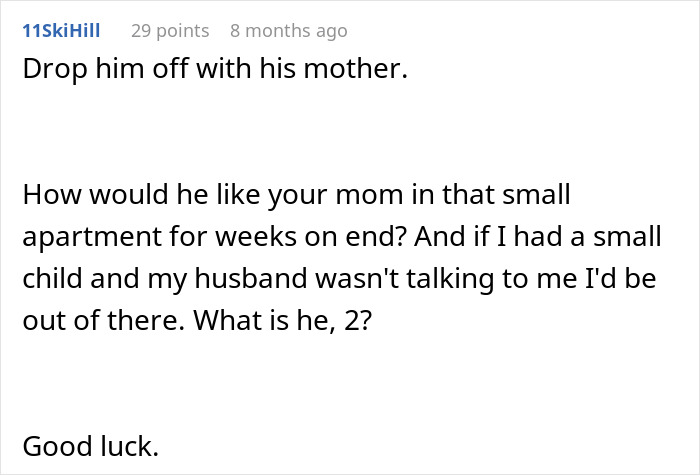Image resolution: width=700 pixels, height=475 pixels.
Task: Open the 8 months ago timestamp
Action: [x=288, y=30]
